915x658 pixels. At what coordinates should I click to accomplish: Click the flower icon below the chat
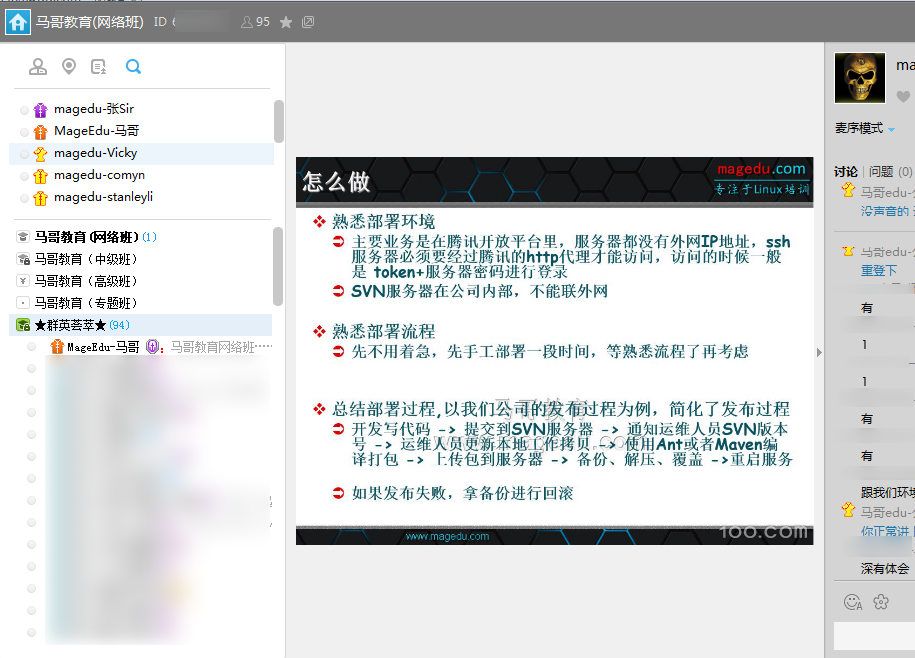coord(881,601)
